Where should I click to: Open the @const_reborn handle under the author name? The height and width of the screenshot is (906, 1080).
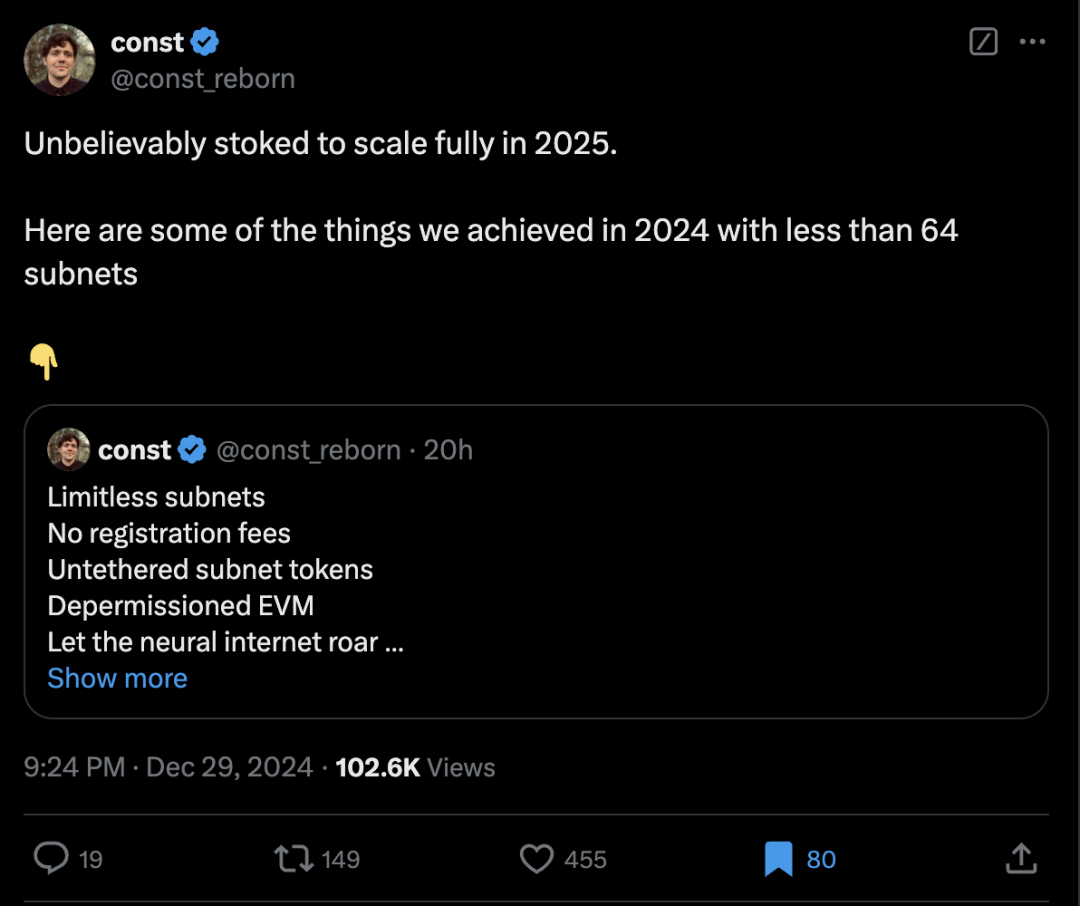pos(203,79)
